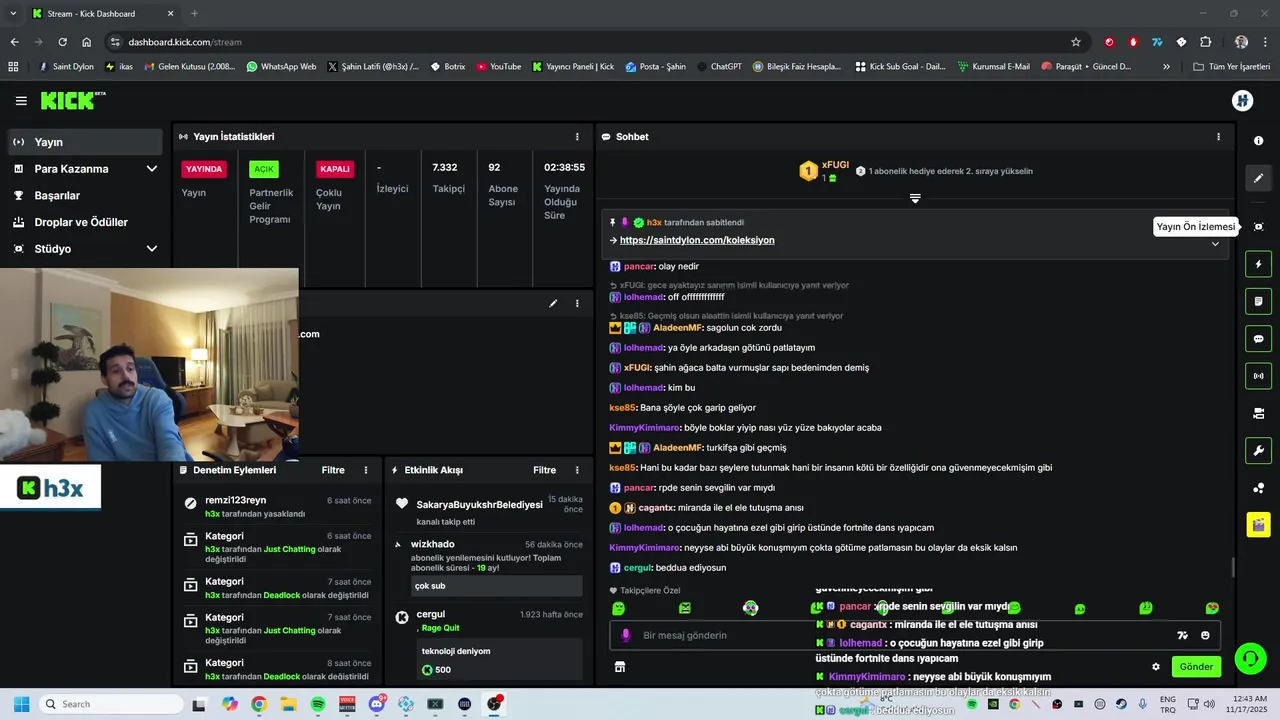Open Discord from the taskbar
The height and width of the screenshot is (720, 1280).
coord(377,704)
